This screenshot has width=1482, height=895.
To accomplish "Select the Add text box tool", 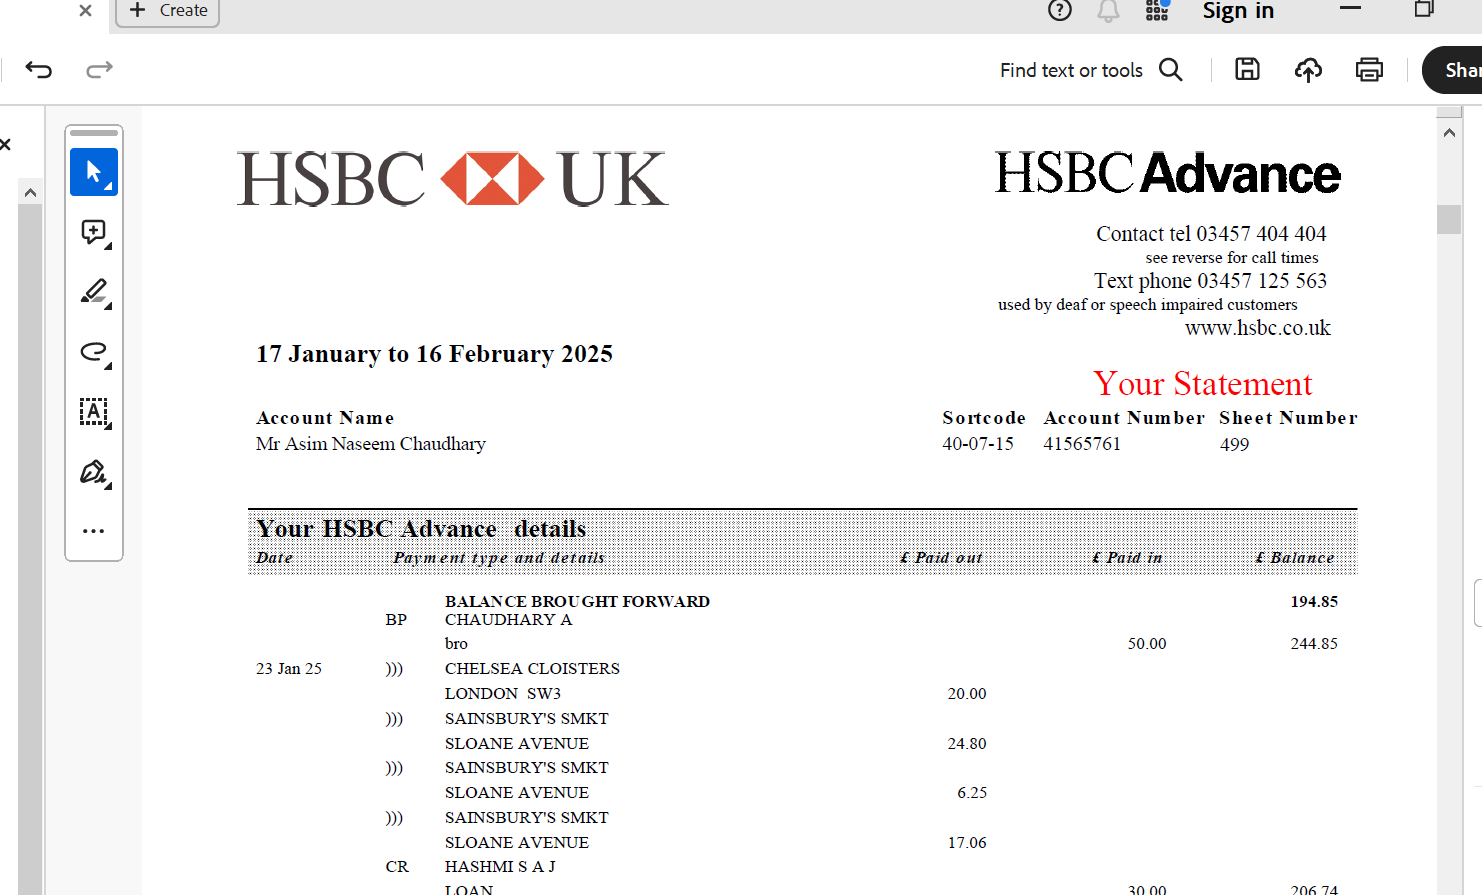I will 94,412.
